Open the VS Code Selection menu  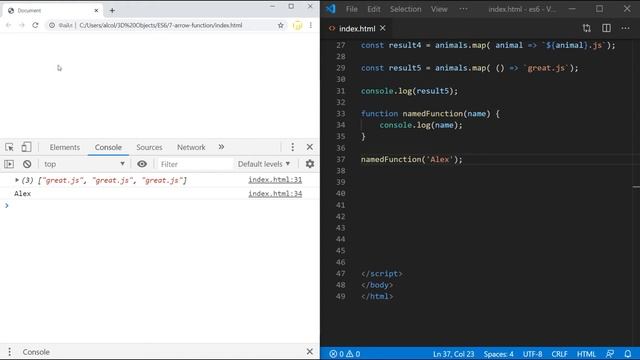(x=405, y=9)
